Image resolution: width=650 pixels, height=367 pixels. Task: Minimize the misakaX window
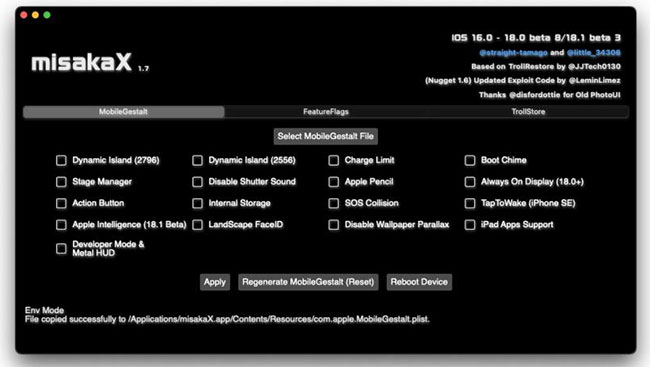pyautogui.click(x=35, y=15)
